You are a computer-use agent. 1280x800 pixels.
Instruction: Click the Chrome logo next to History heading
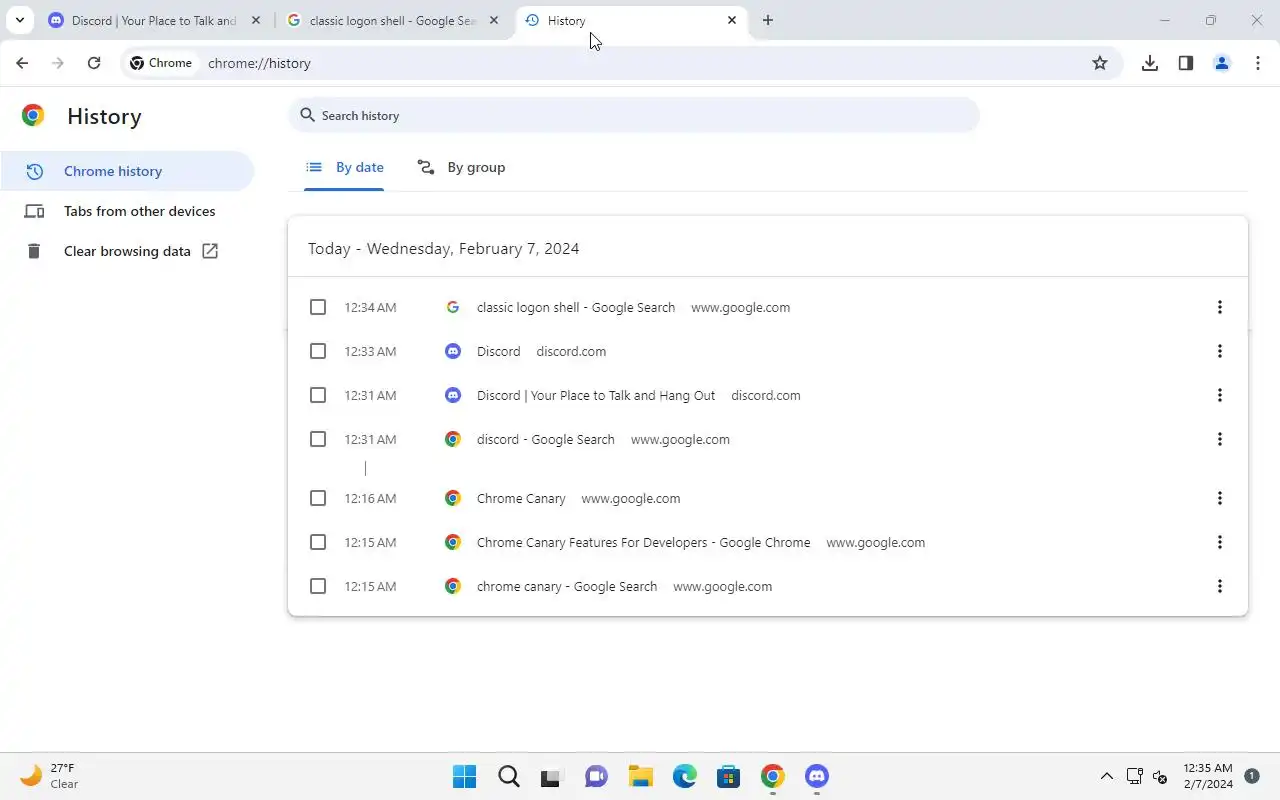pos(33,116)
